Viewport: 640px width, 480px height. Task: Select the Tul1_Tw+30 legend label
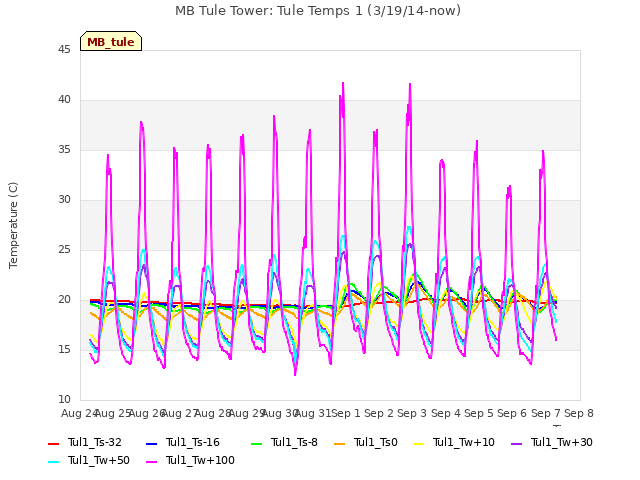[562, 442]
